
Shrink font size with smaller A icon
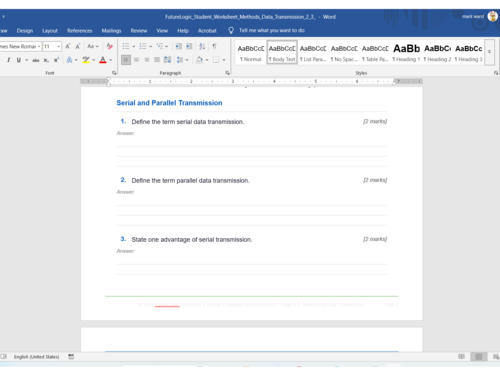[78, 46]
